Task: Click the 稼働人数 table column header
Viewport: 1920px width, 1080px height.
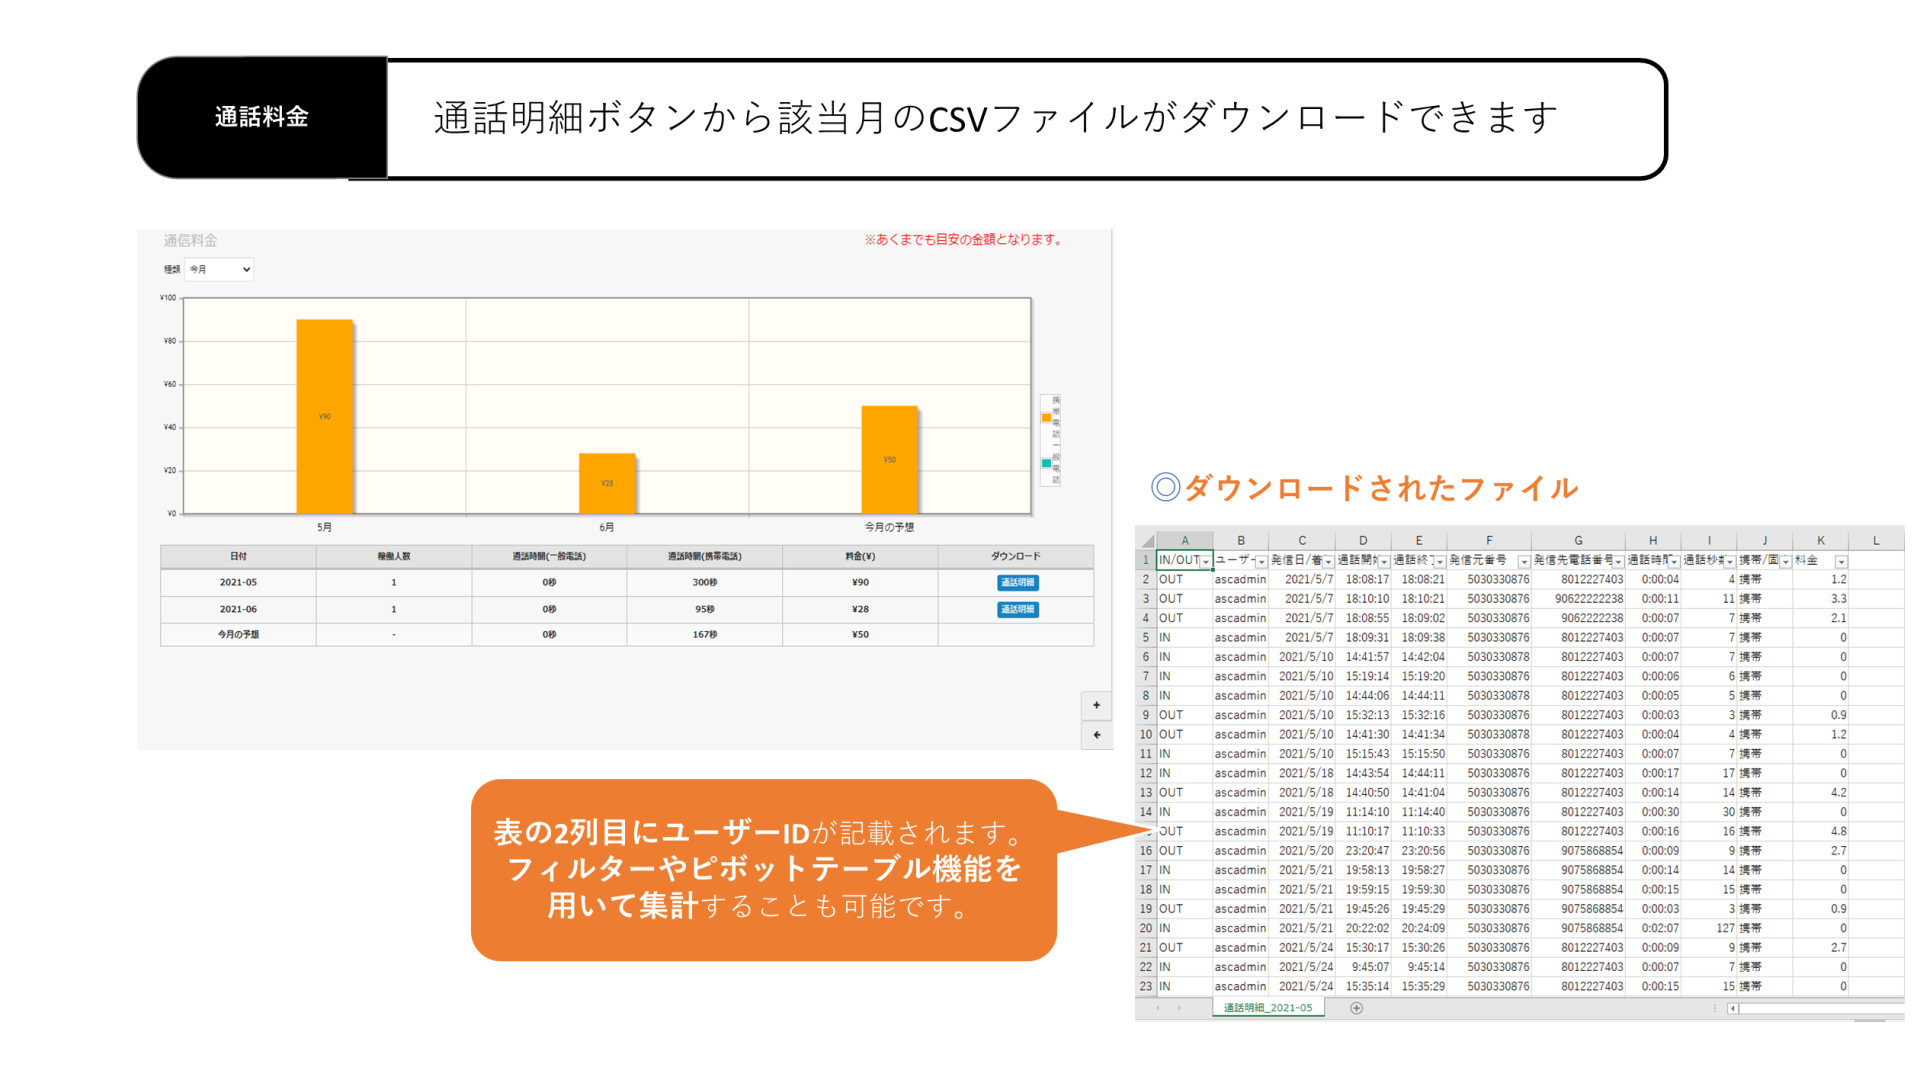Action: click(x=394, y=556)
